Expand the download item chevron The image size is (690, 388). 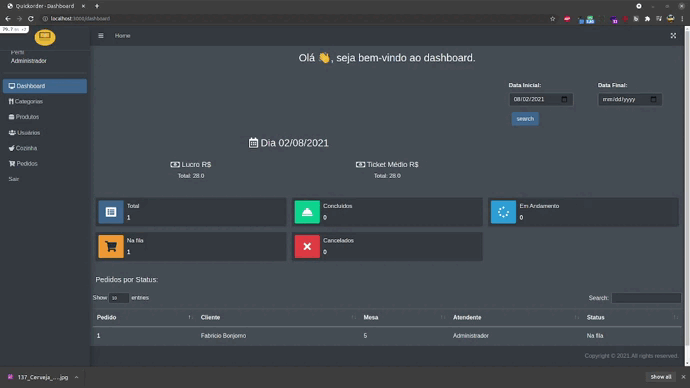[x=77, y=377]
